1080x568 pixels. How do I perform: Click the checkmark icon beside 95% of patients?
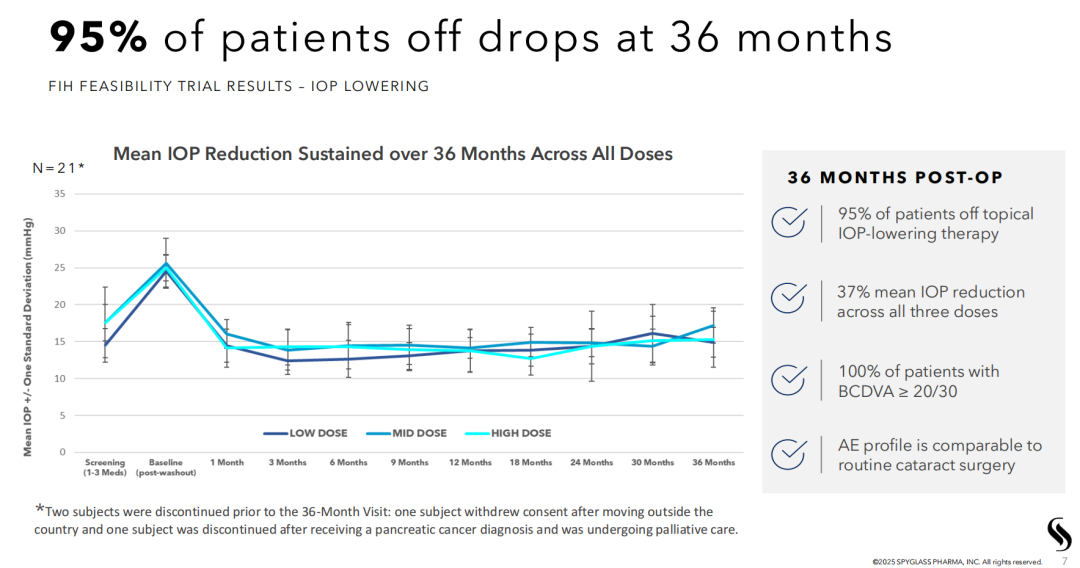point(789,222)
